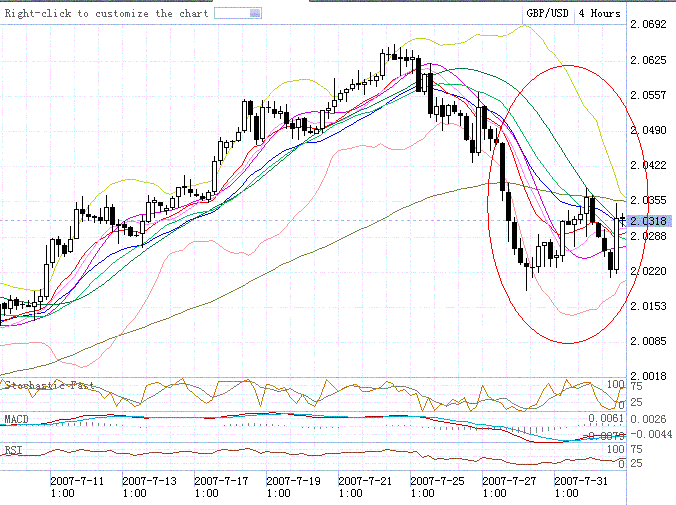Click the 4 Hours timeframe label
Viewport: 676px width, 505px height.
(x=600, y=14)
